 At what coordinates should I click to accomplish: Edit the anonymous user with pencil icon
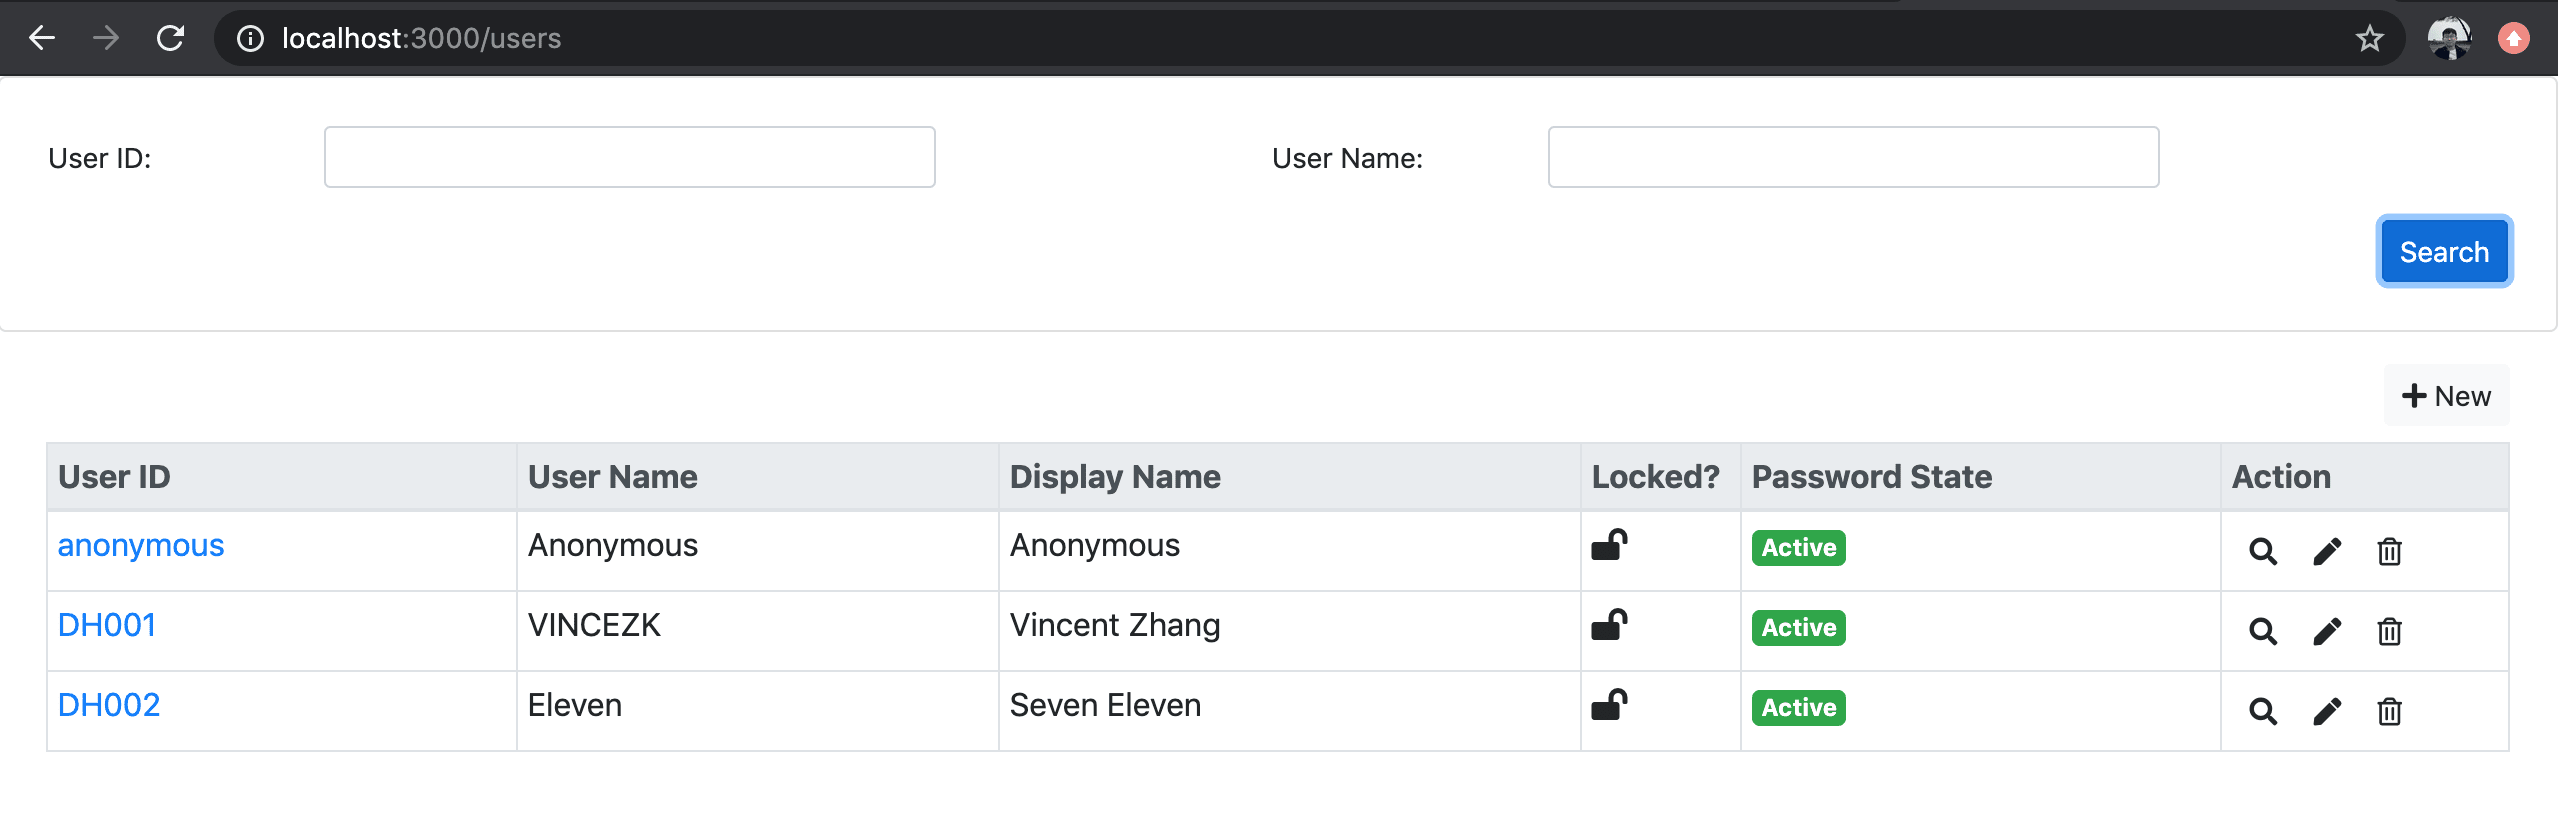coord(2327,551)
